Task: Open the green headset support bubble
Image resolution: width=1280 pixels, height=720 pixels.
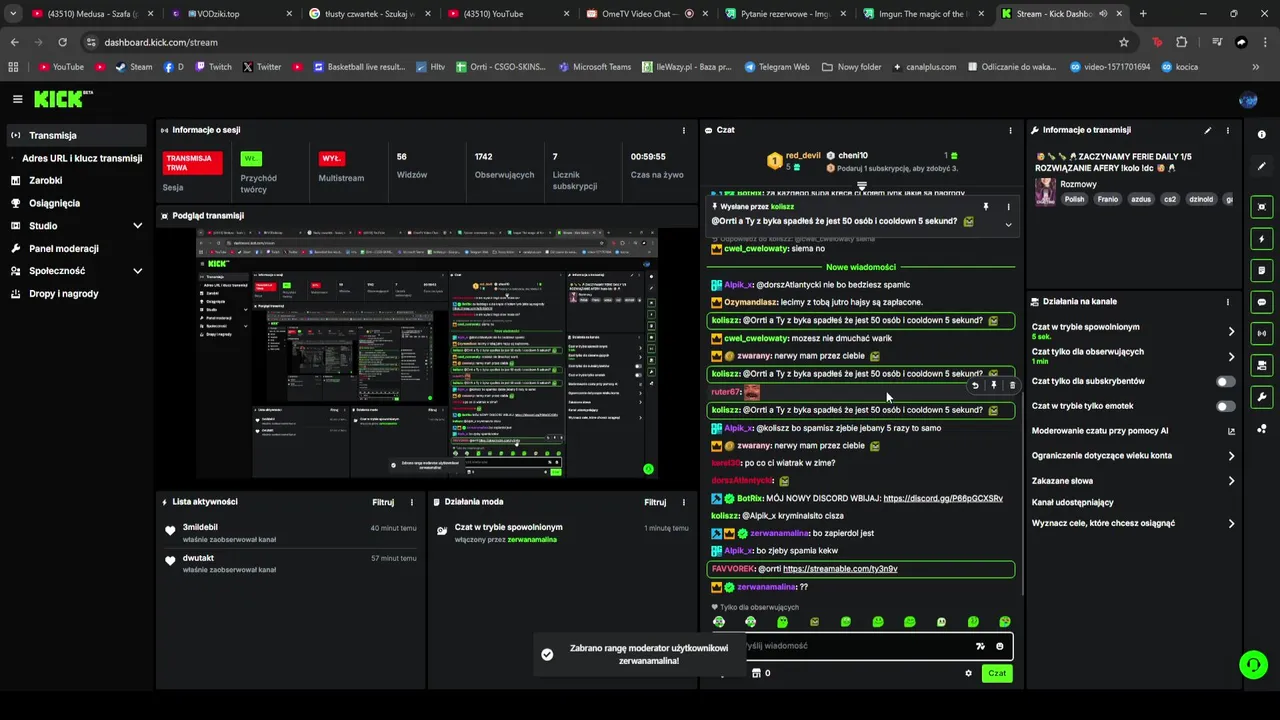Action: pos(1253,664)
